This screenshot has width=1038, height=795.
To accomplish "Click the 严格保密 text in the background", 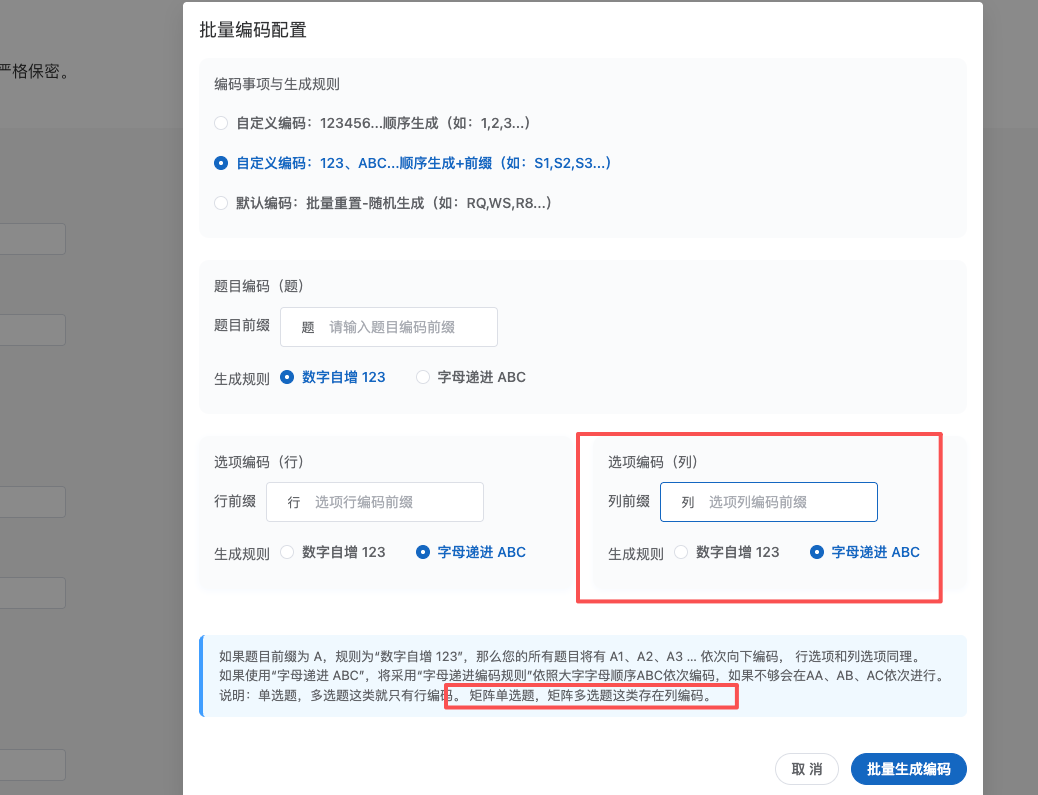I will 37,70.
